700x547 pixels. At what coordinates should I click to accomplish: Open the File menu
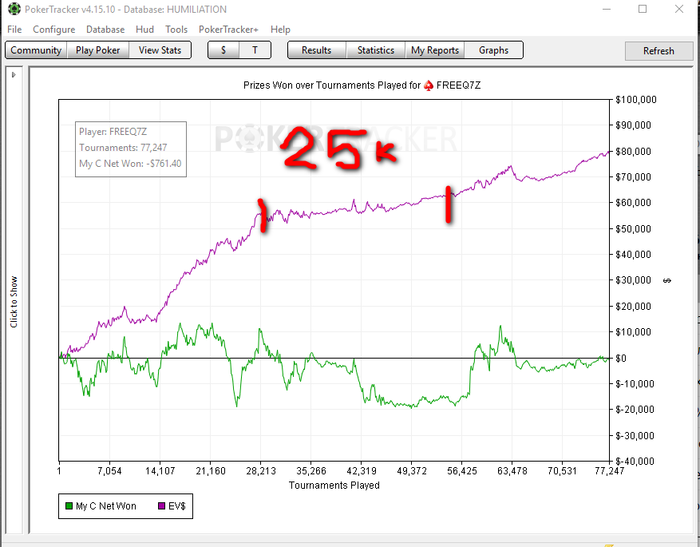(14, 29)
